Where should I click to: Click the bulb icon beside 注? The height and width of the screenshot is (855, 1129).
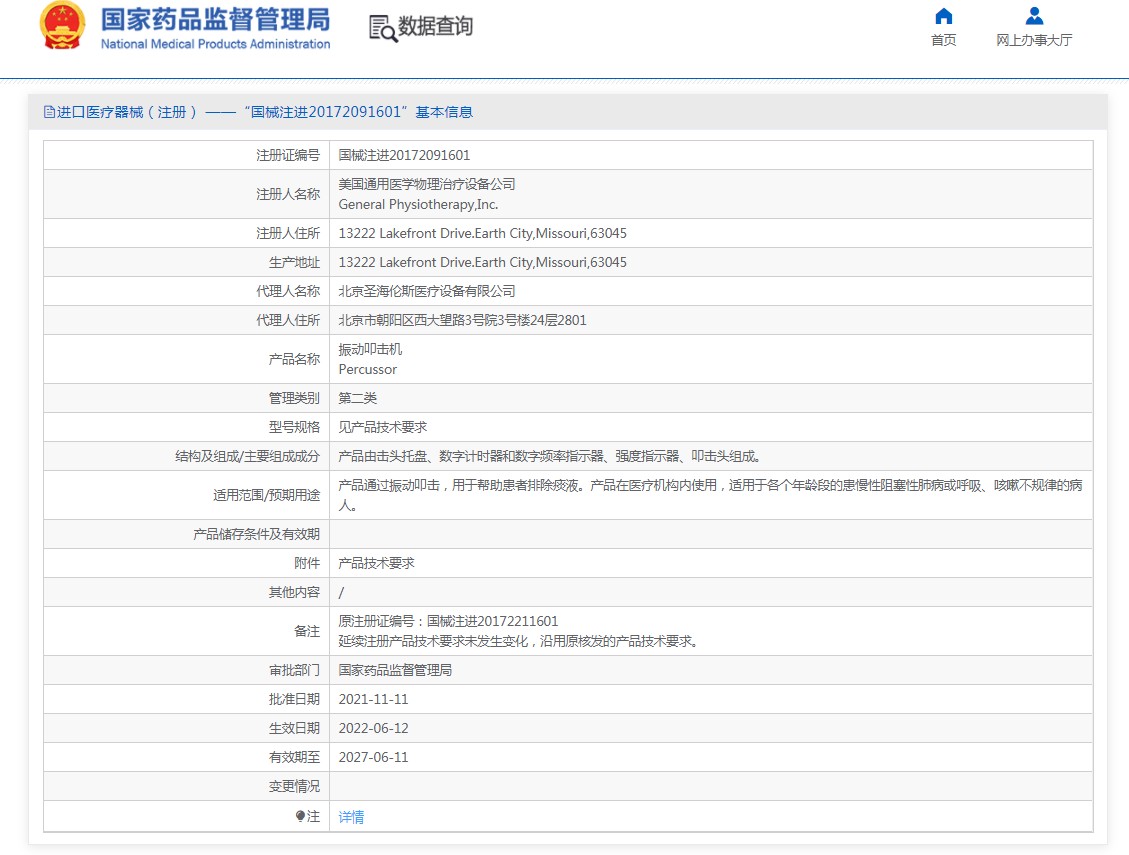(x=300, y=816)
